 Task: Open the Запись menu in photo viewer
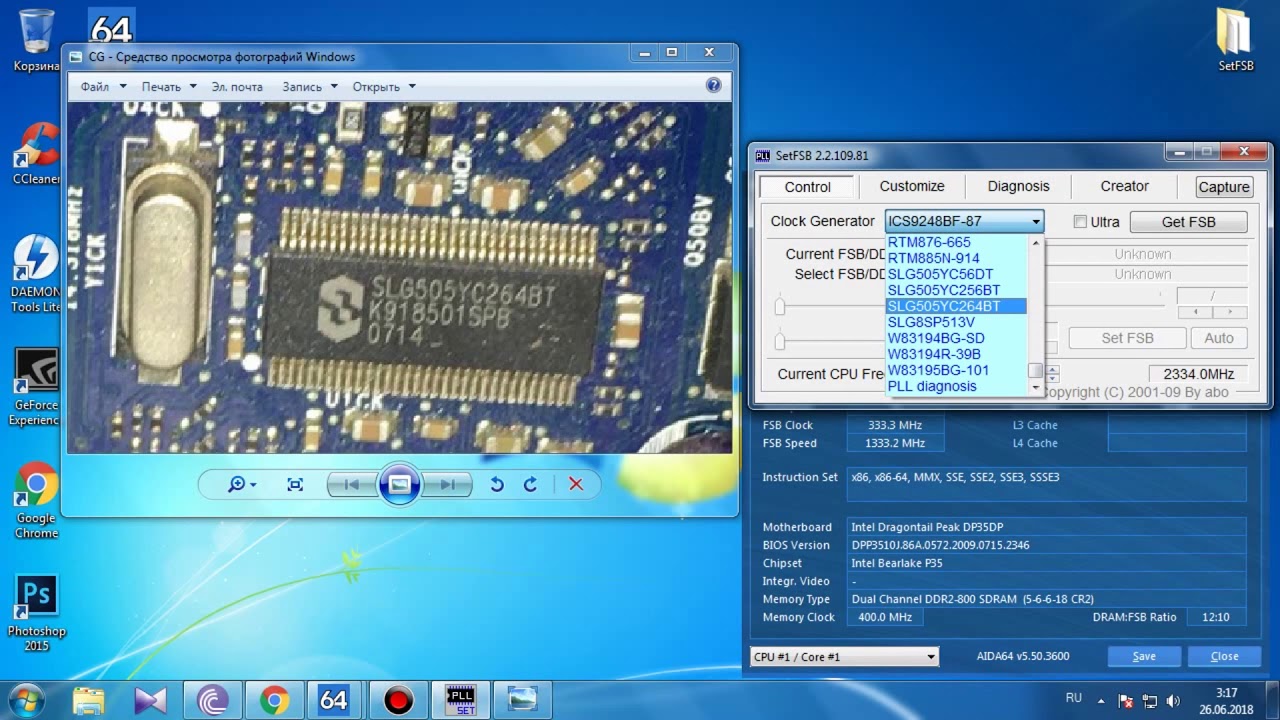coord(310,87)
